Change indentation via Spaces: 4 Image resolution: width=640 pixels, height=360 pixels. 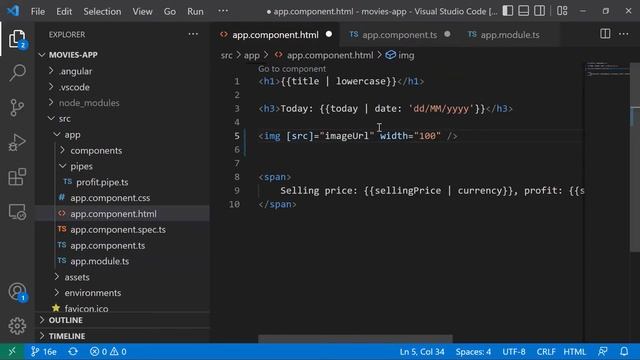click(x=473, y=351)
